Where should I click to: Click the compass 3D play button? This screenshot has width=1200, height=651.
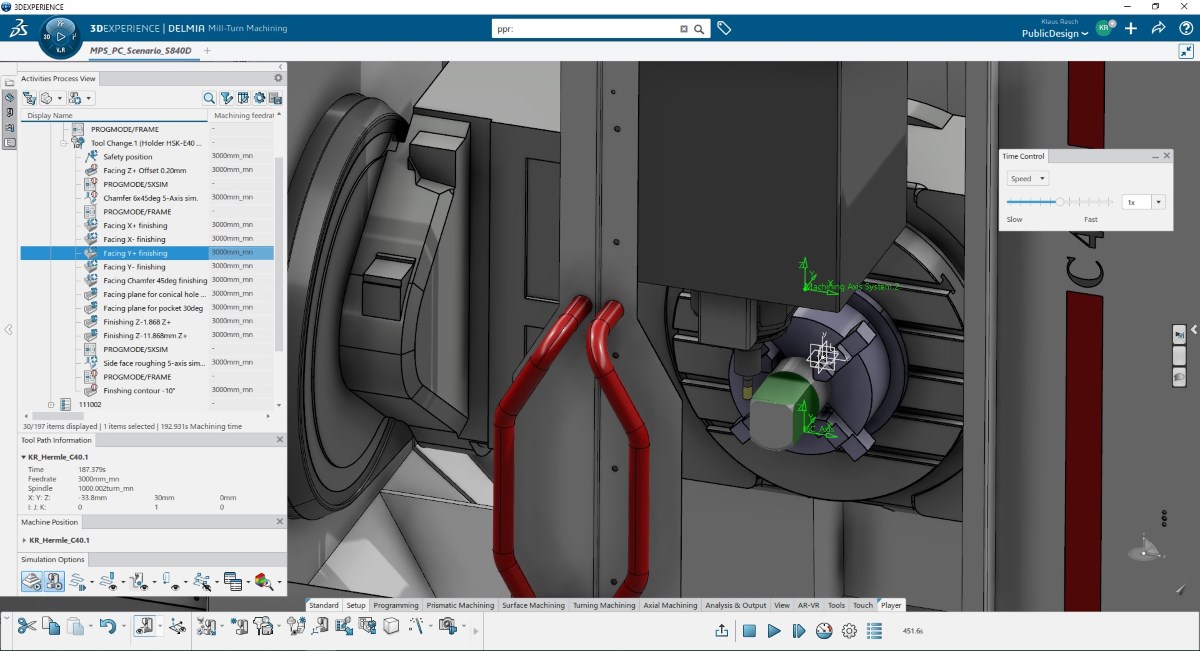pos(59,37)
